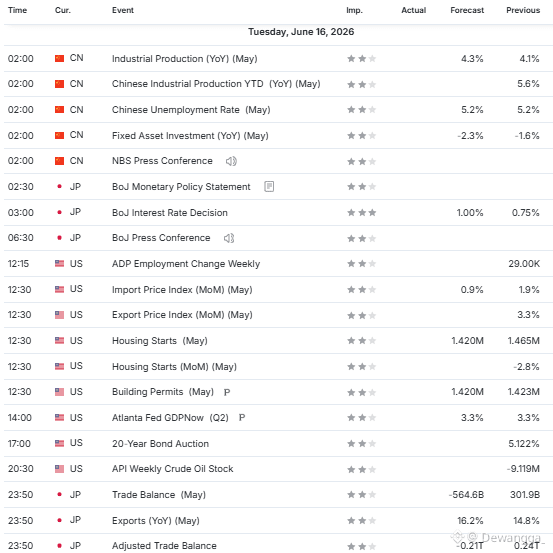The height and width of the screenshot is (553, 553).
Task: Click the 1.423M previous Building Permits value
Action: tap(524, 392)
